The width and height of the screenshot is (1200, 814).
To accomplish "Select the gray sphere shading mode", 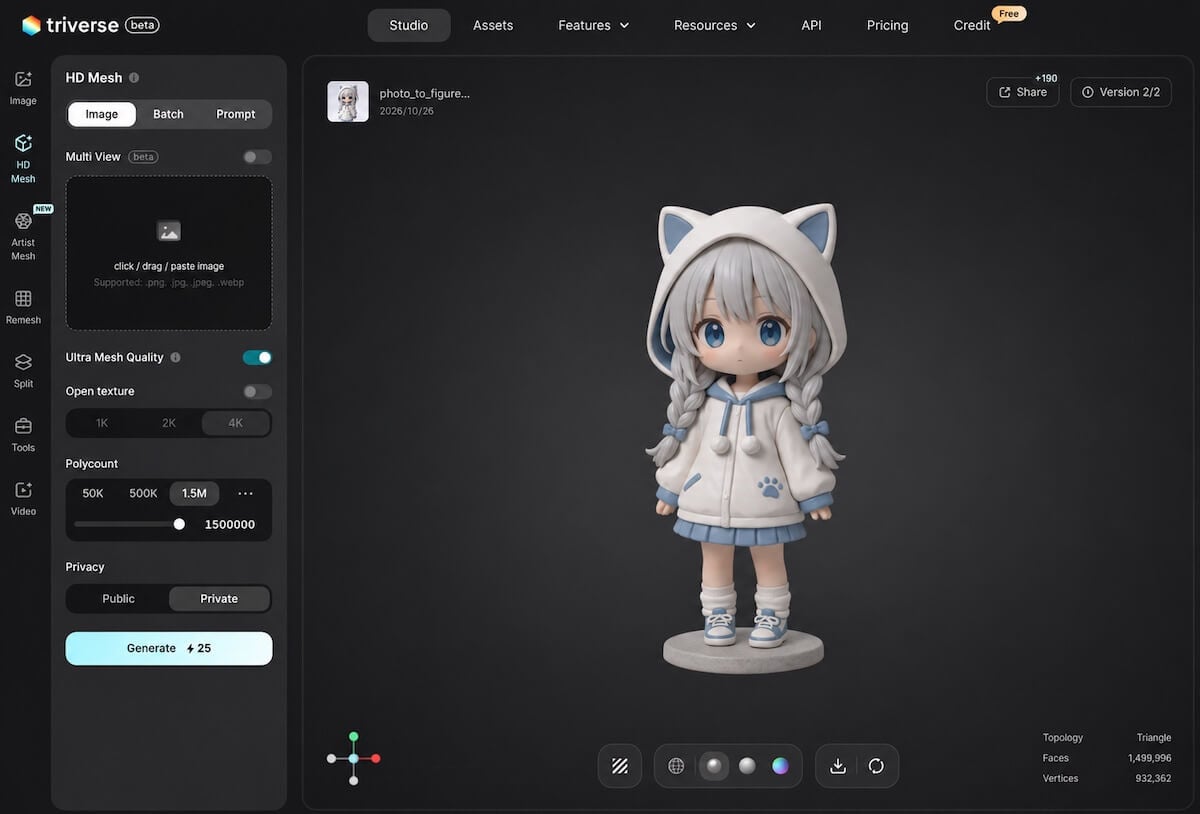I will (x=747, y=766).
